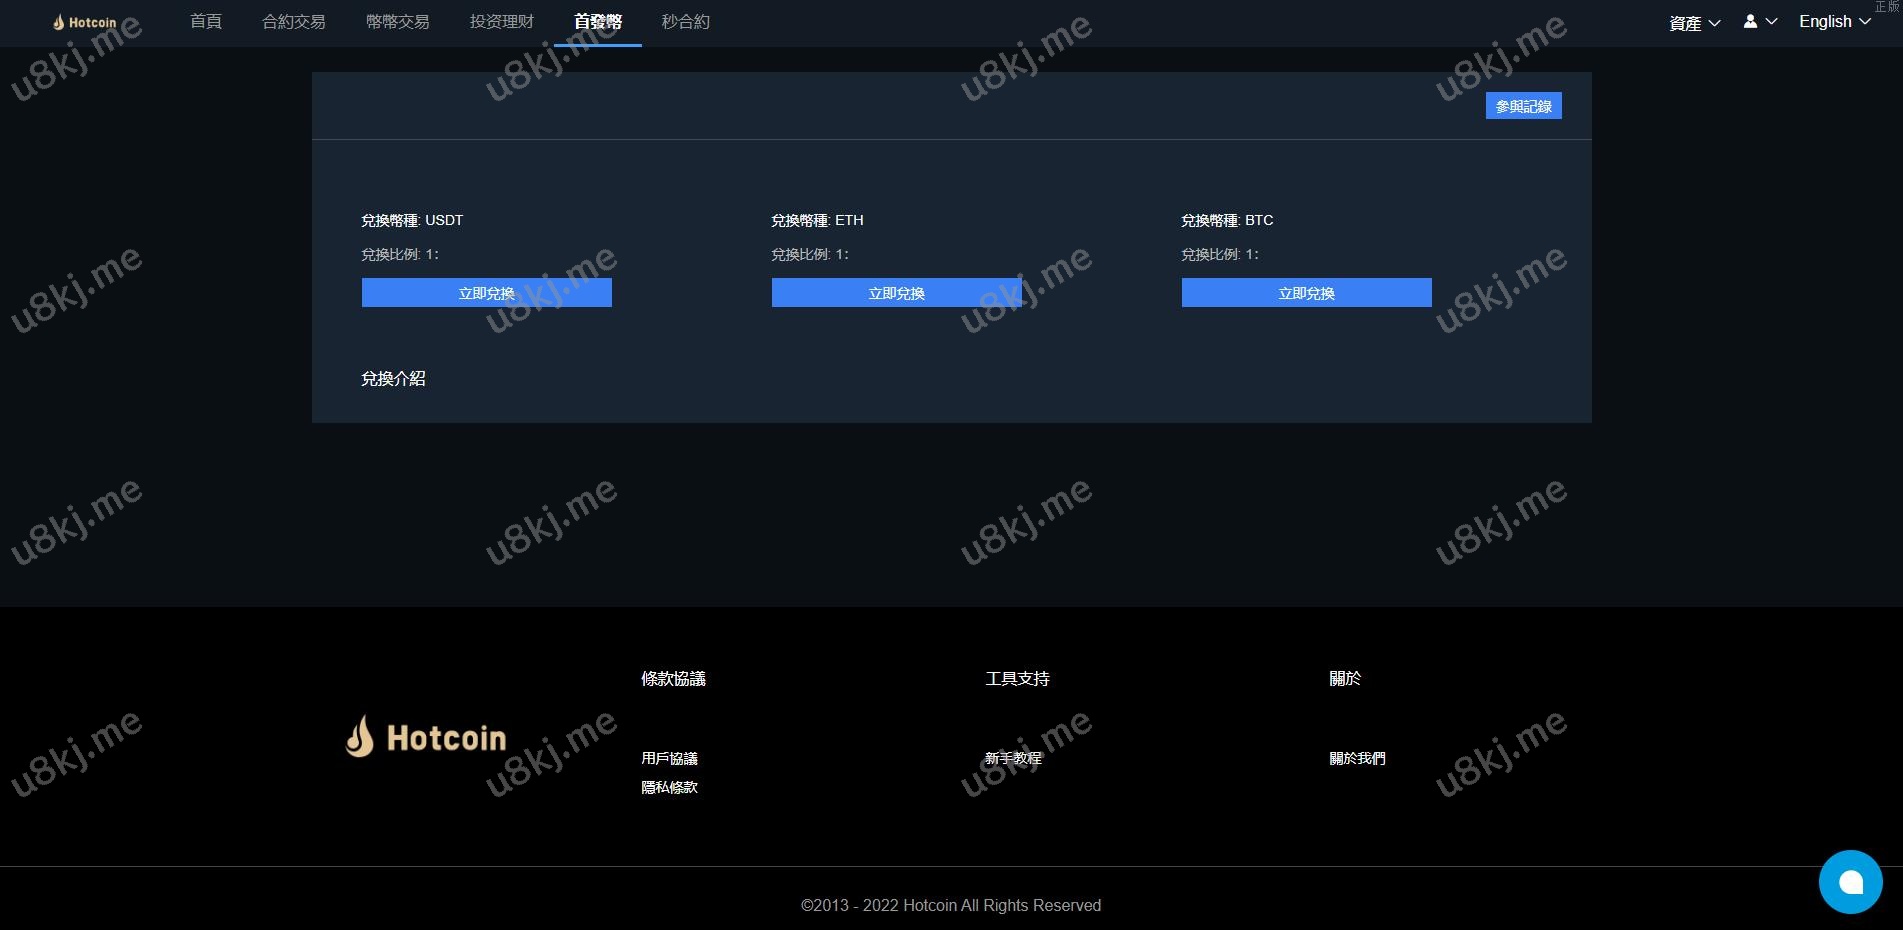Switch to the 幣幣交易 spot trading tab

(397, 22)
